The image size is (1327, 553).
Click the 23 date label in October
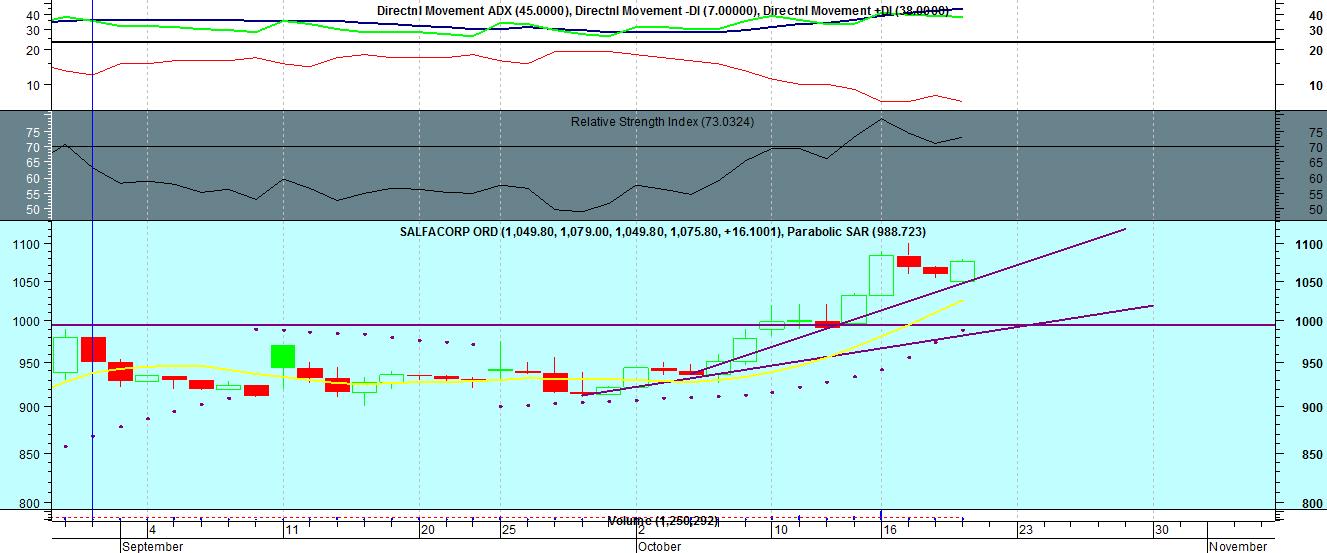[x=1025, y=530]
